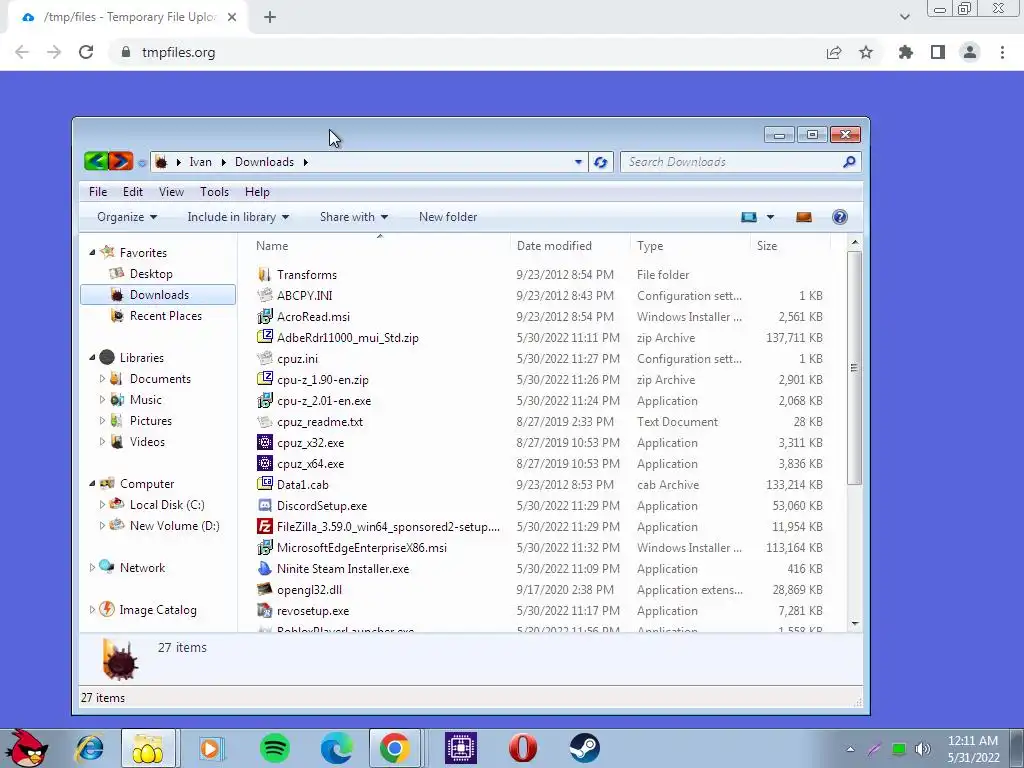
Task: Click the taskbar clock showing 12:11 AM
Action: point(973,749)
